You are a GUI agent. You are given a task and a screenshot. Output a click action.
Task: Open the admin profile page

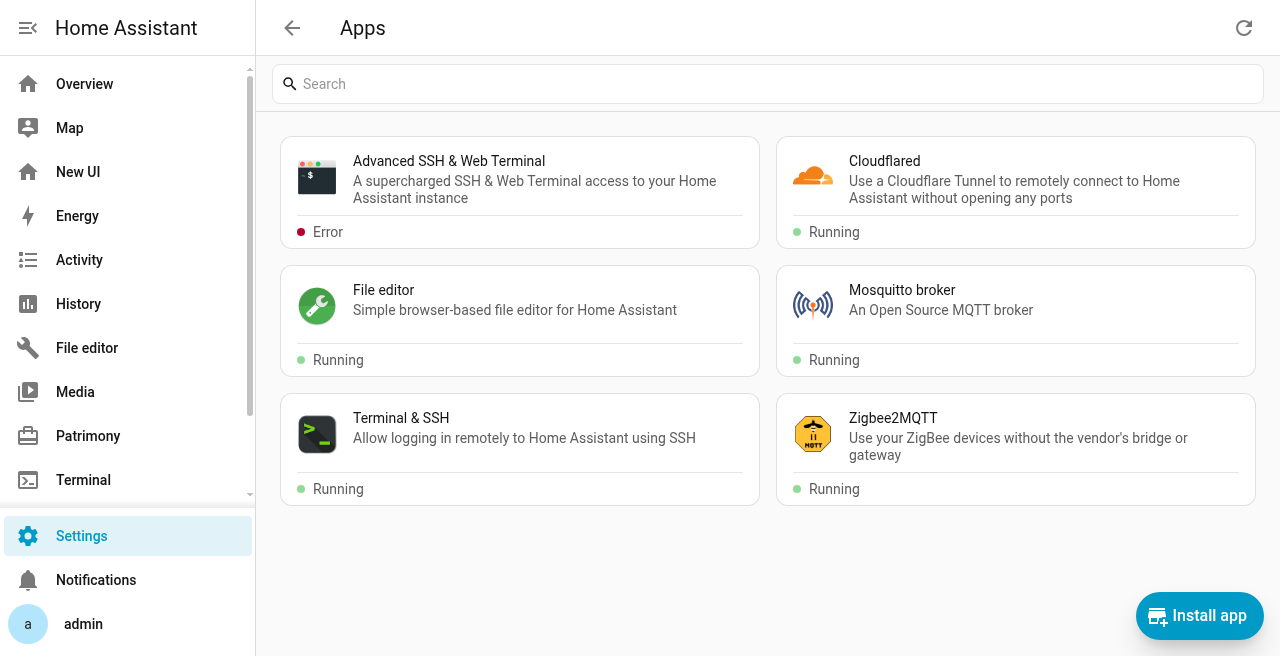(128, 624)
